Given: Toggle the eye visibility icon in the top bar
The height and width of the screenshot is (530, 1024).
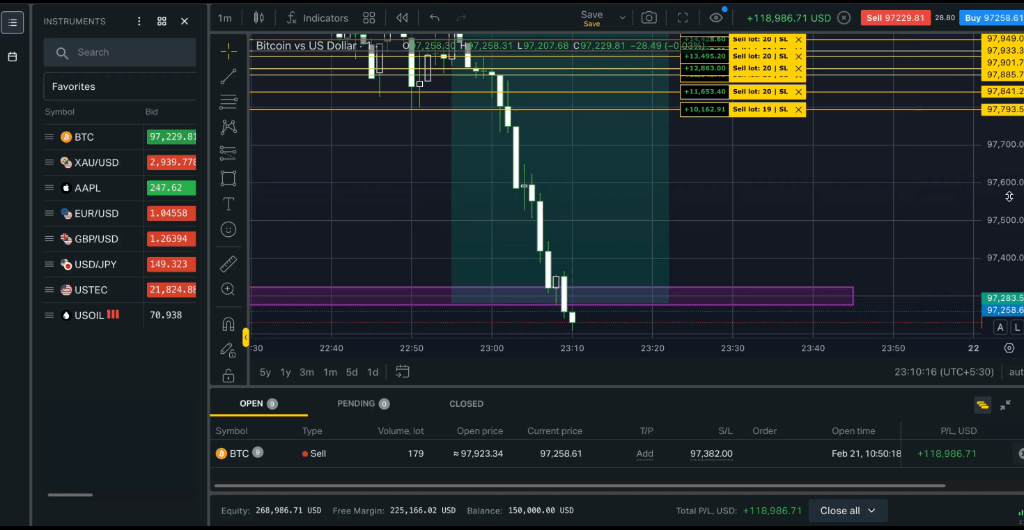Looking at the screenshot, I should [x=716, y=18].
